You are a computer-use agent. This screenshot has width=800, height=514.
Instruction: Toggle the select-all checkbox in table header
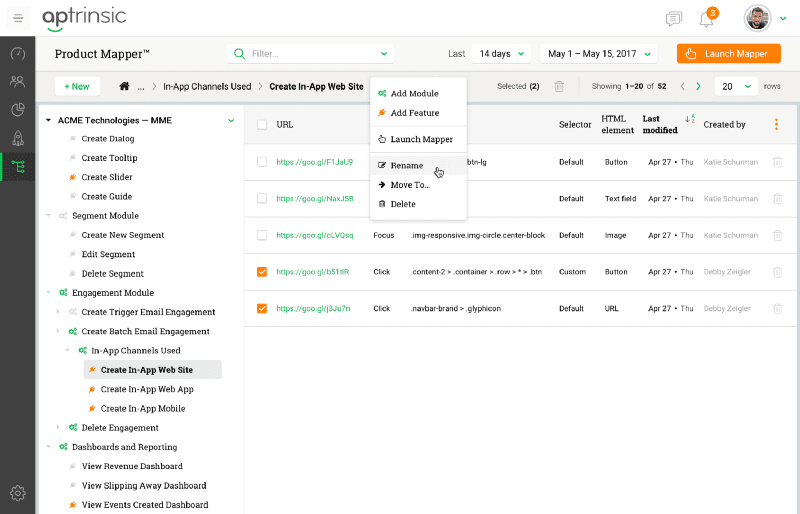click(262, 125)
